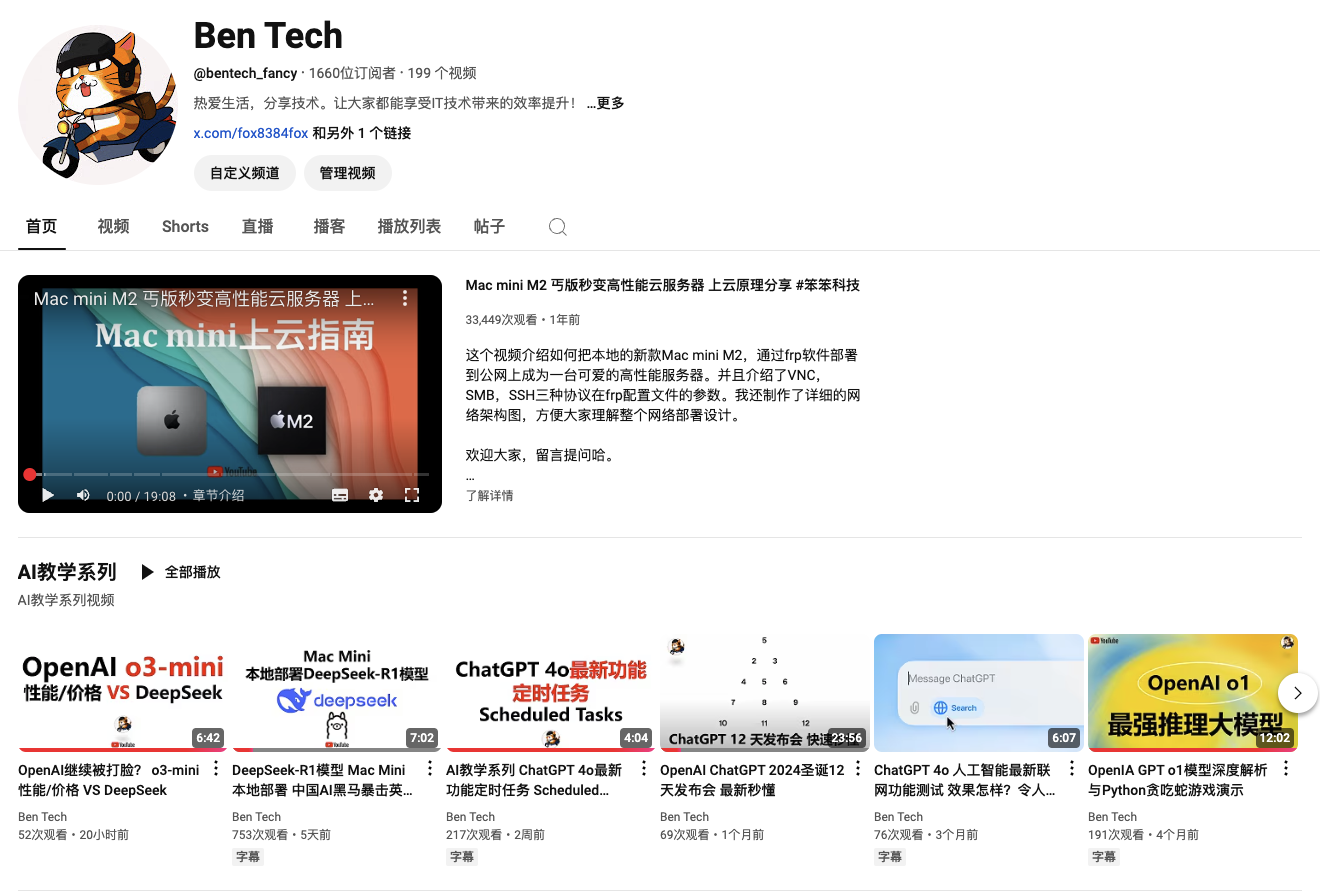Open the OpenAI o1 最强推理大模型 thumbnail
This screenshot has width=1320, height=894.
point(1193,692)
